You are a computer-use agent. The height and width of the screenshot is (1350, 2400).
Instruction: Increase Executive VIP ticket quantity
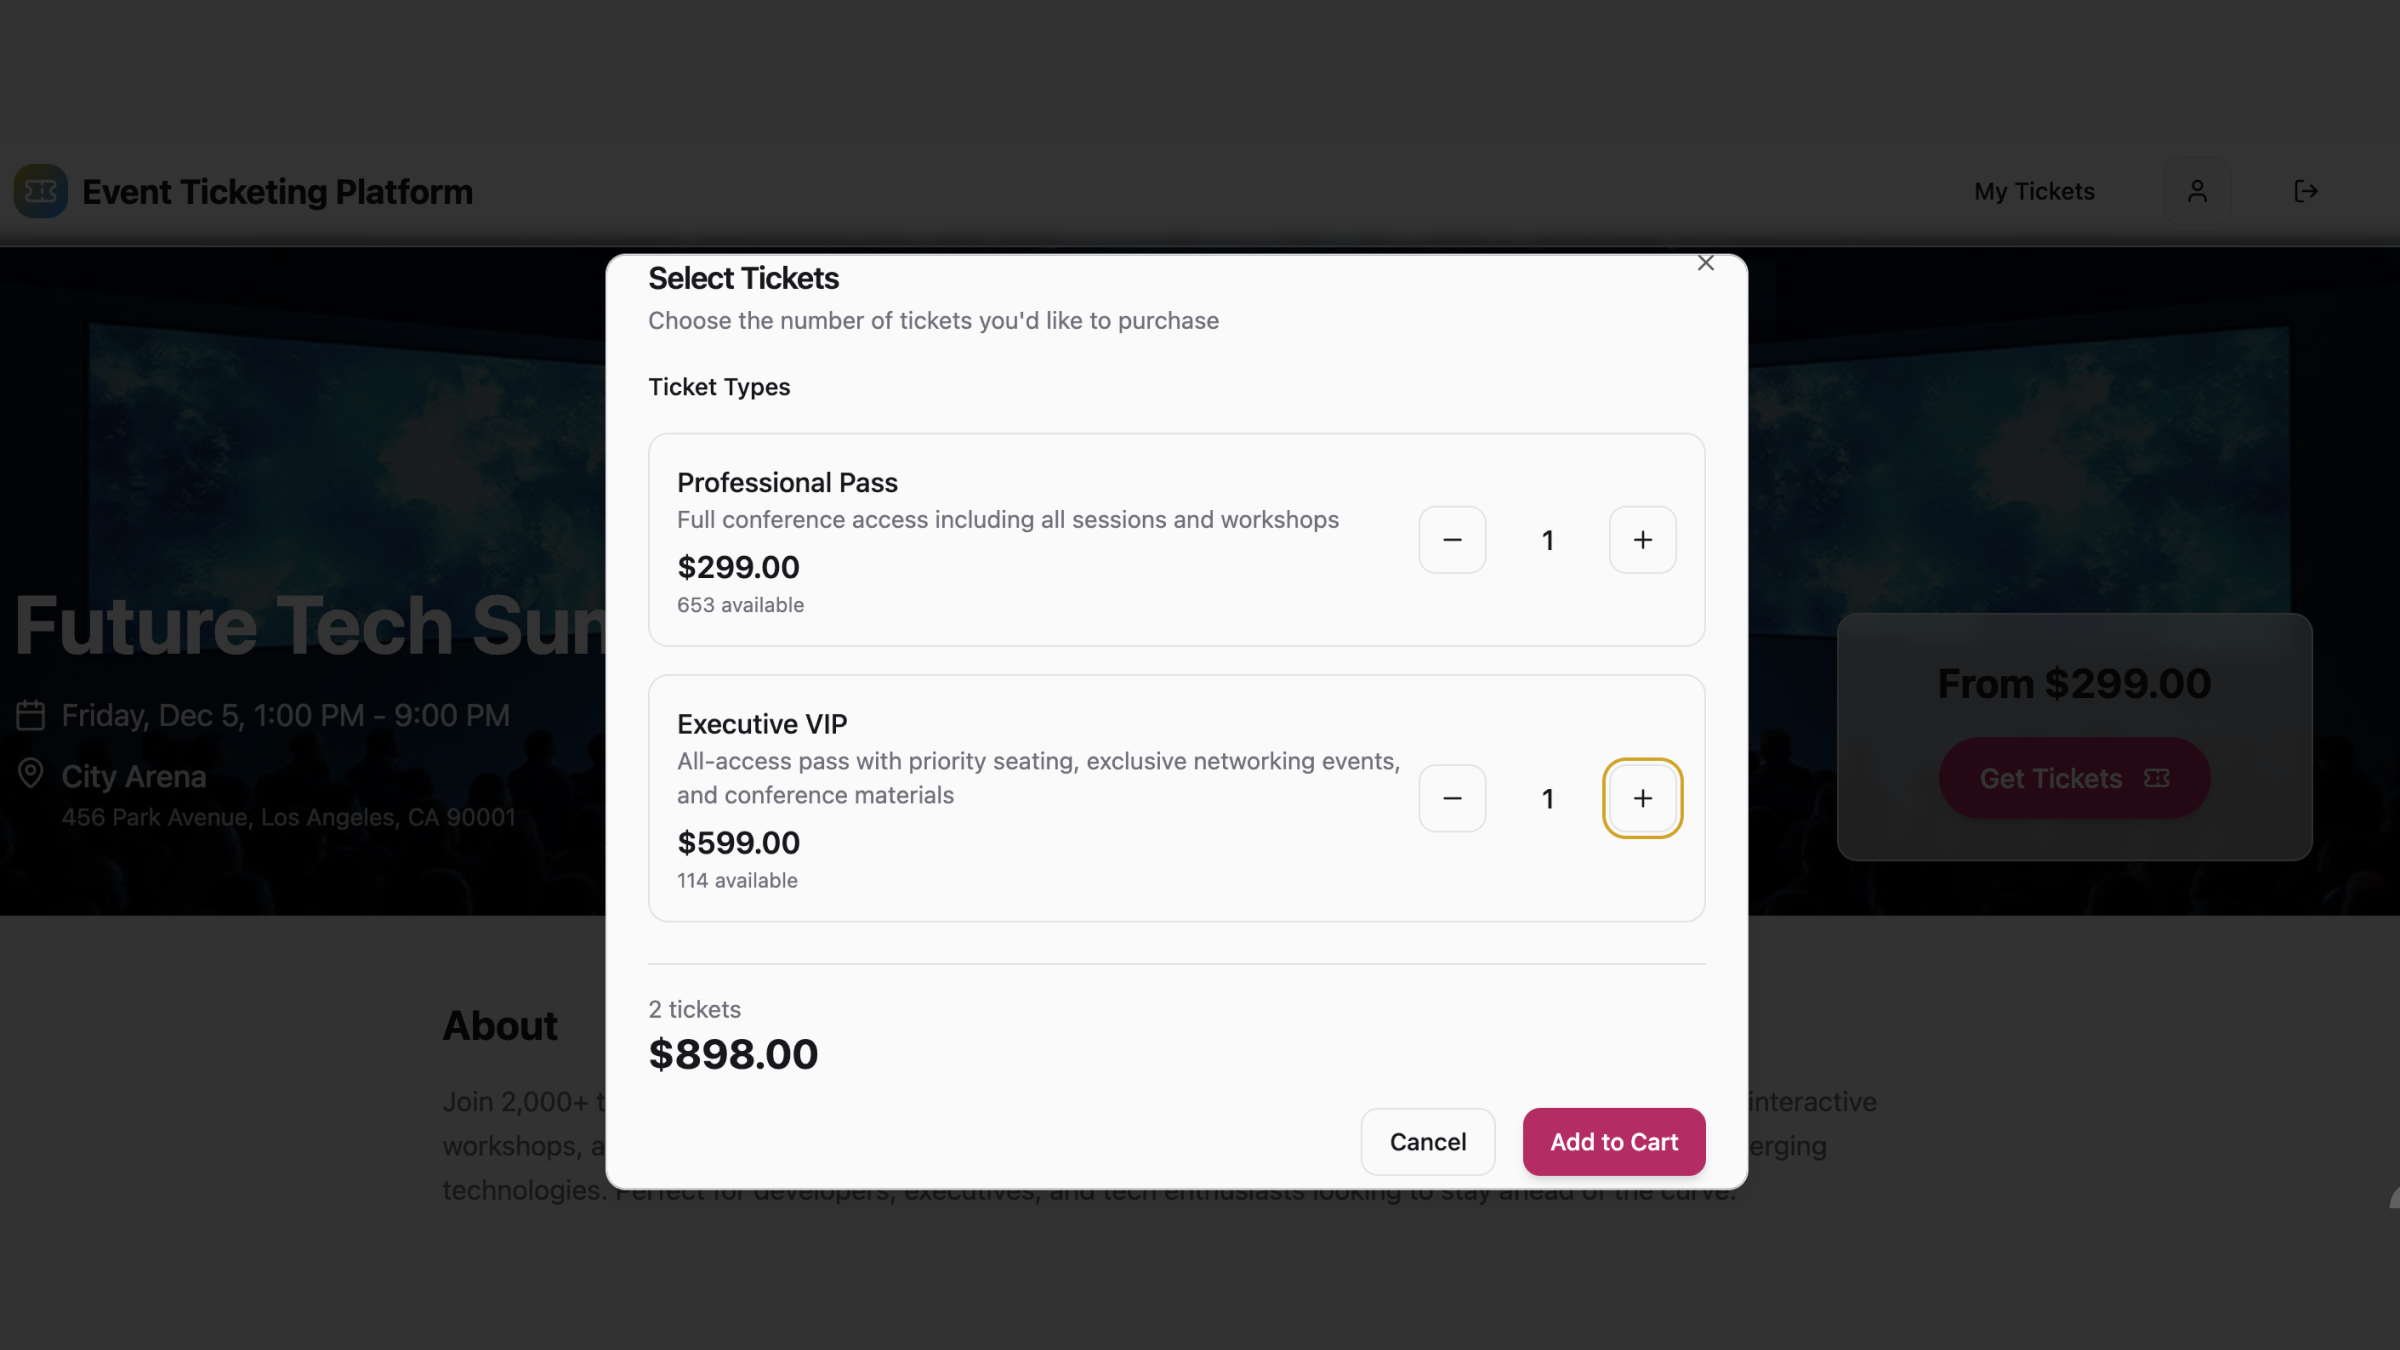[1642, 798]
